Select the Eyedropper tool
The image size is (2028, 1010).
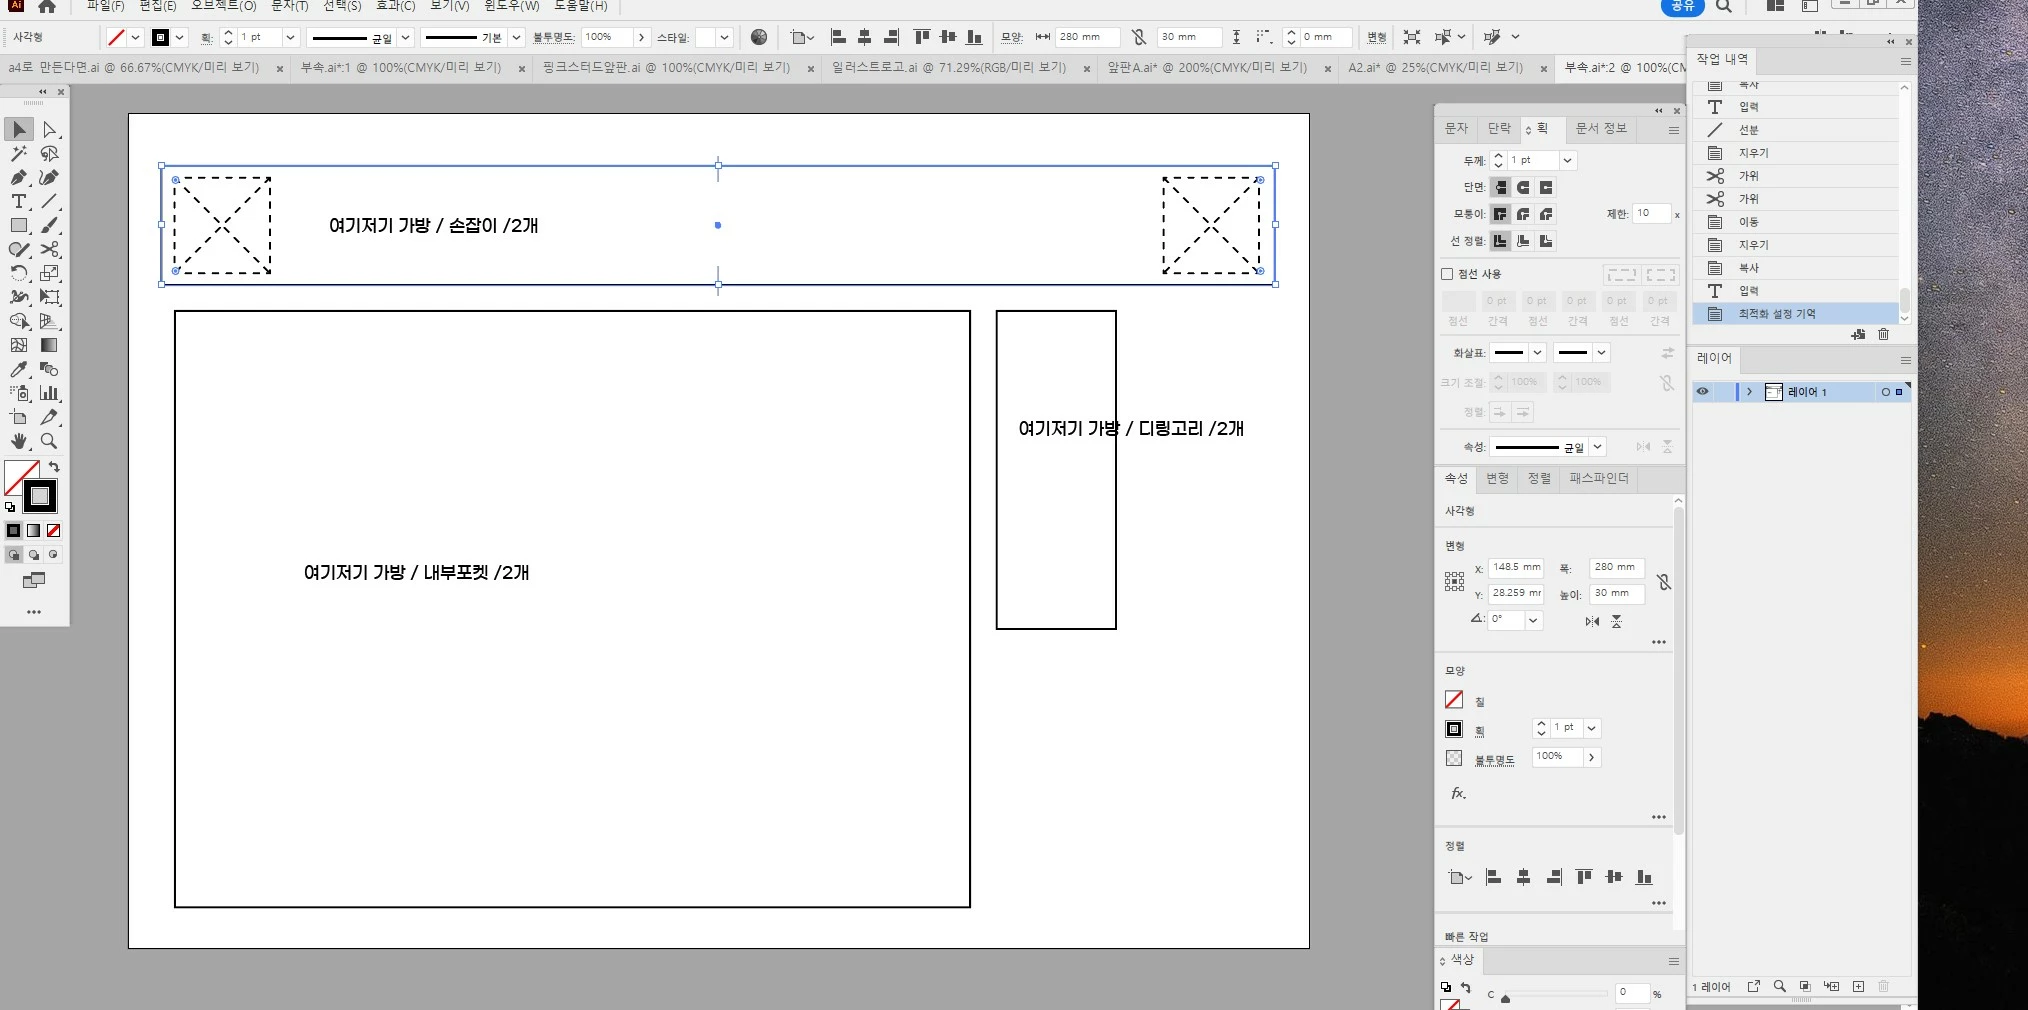(19, 370)
